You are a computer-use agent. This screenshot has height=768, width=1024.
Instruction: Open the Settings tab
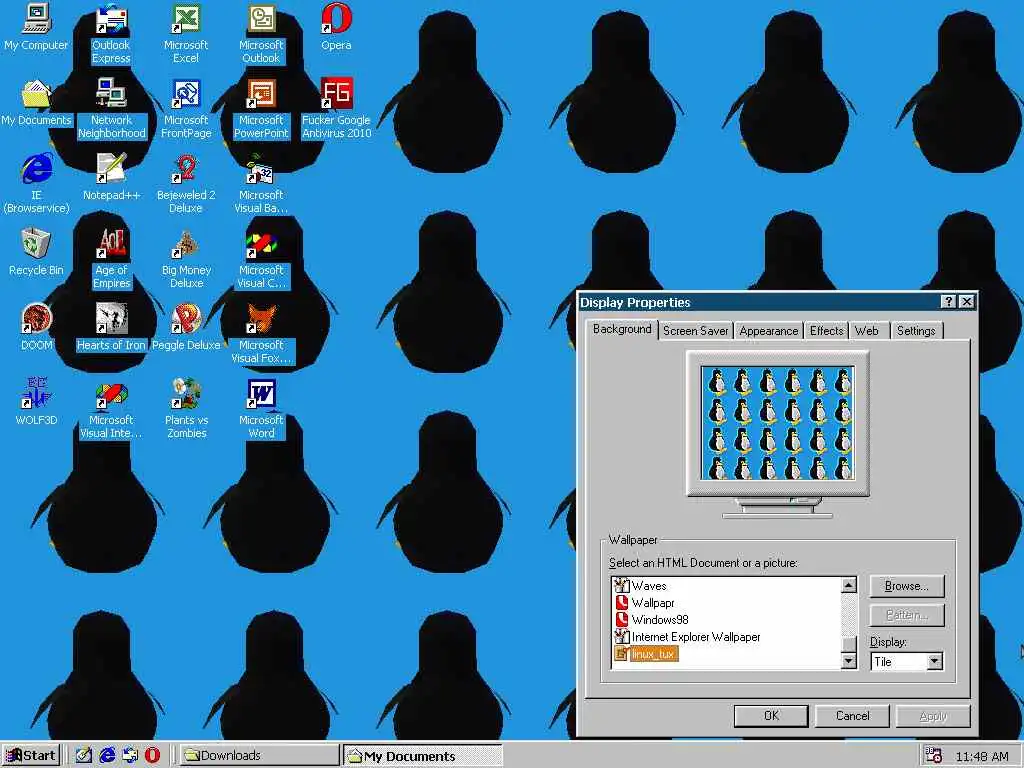pos(916,331)
